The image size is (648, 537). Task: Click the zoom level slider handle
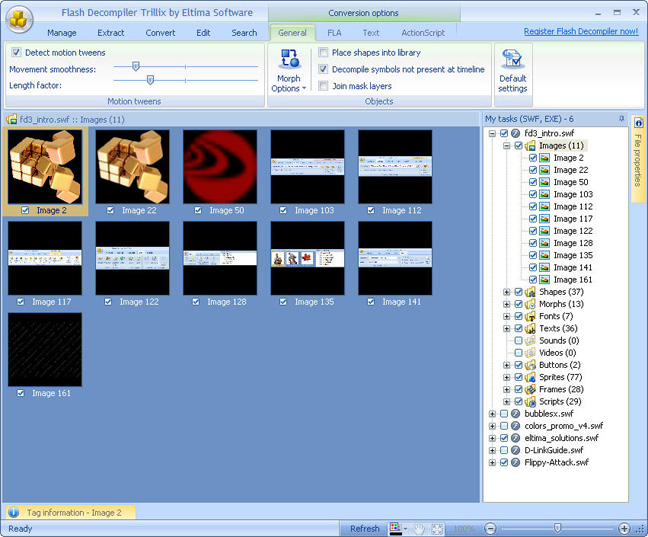[557, 528]
